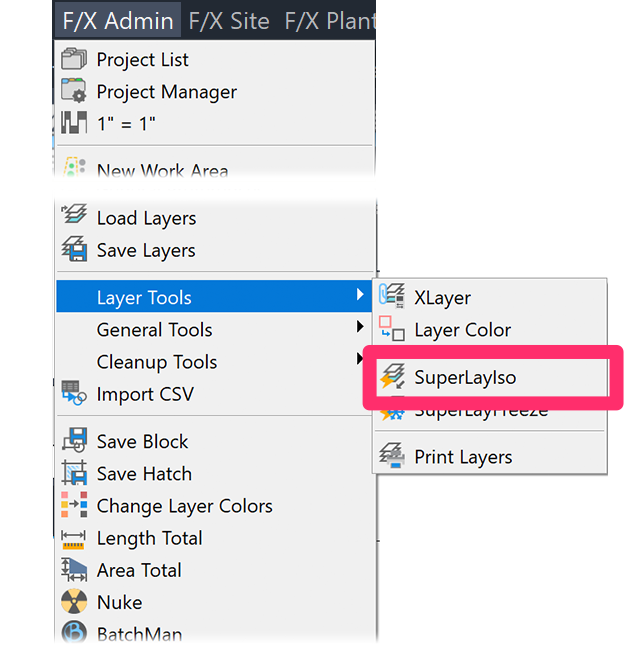Open the F/X Admin menu

click(x=118, y=20)
